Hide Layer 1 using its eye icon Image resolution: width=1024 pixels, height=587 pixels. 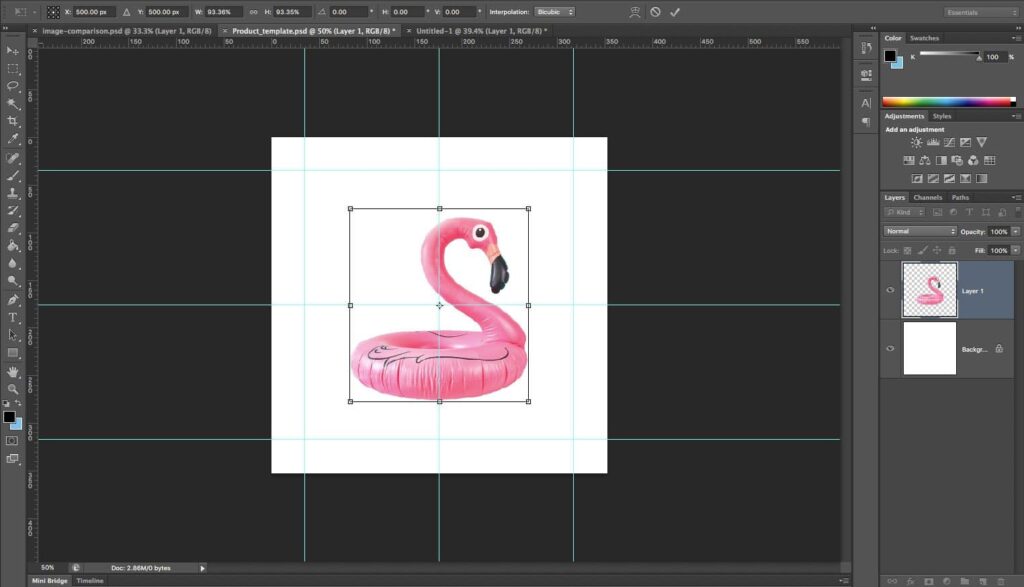[890, 290]
